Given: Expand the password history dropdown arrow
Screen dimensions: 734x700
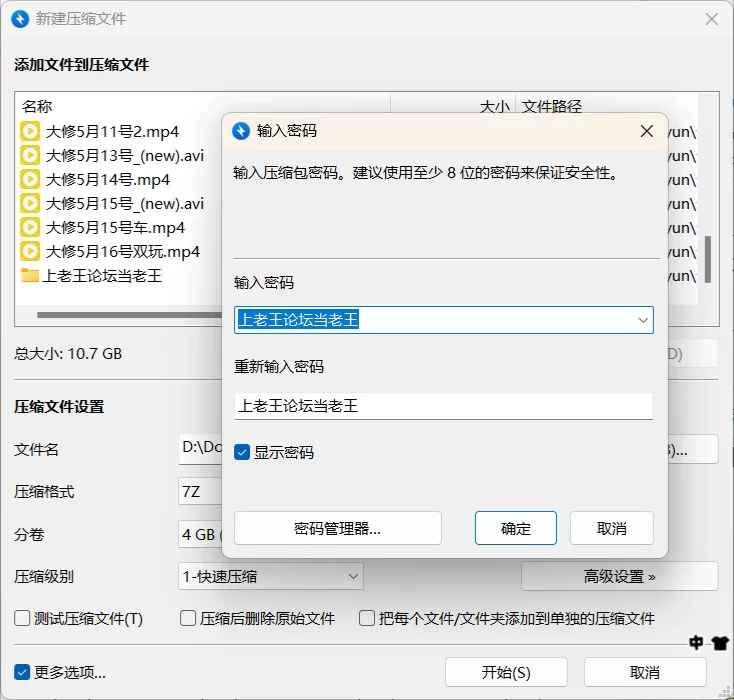Looking at the screenshot, I should [643, 320].
